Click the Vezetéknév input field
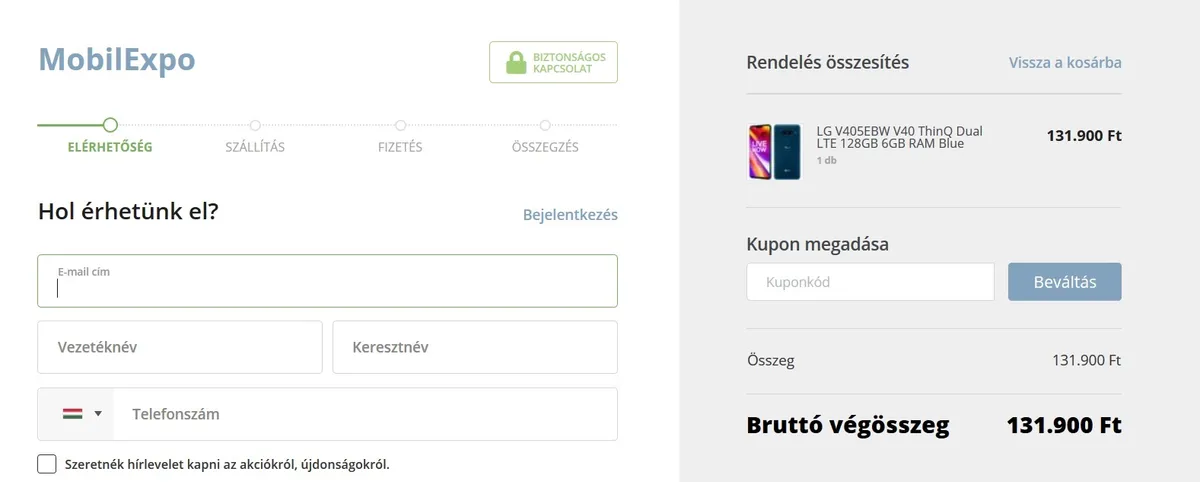The height and width of the screenshot is (482, 1200). [x=180, y=347]
